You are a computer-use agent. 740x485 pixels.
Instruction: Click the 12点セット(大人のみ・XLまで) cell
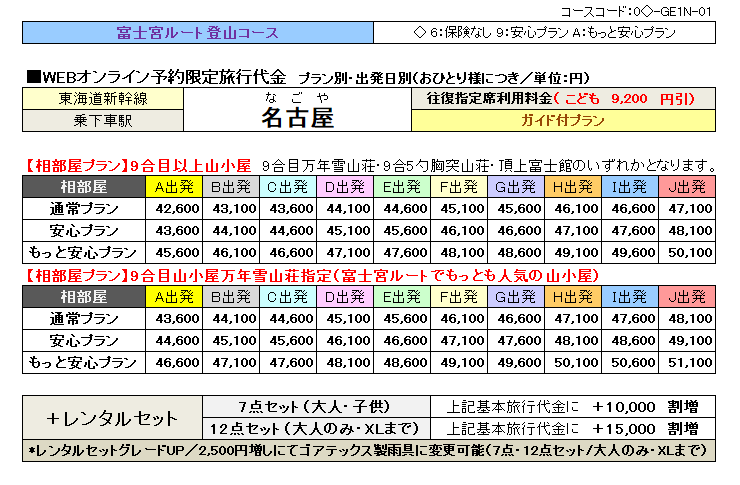316,429
